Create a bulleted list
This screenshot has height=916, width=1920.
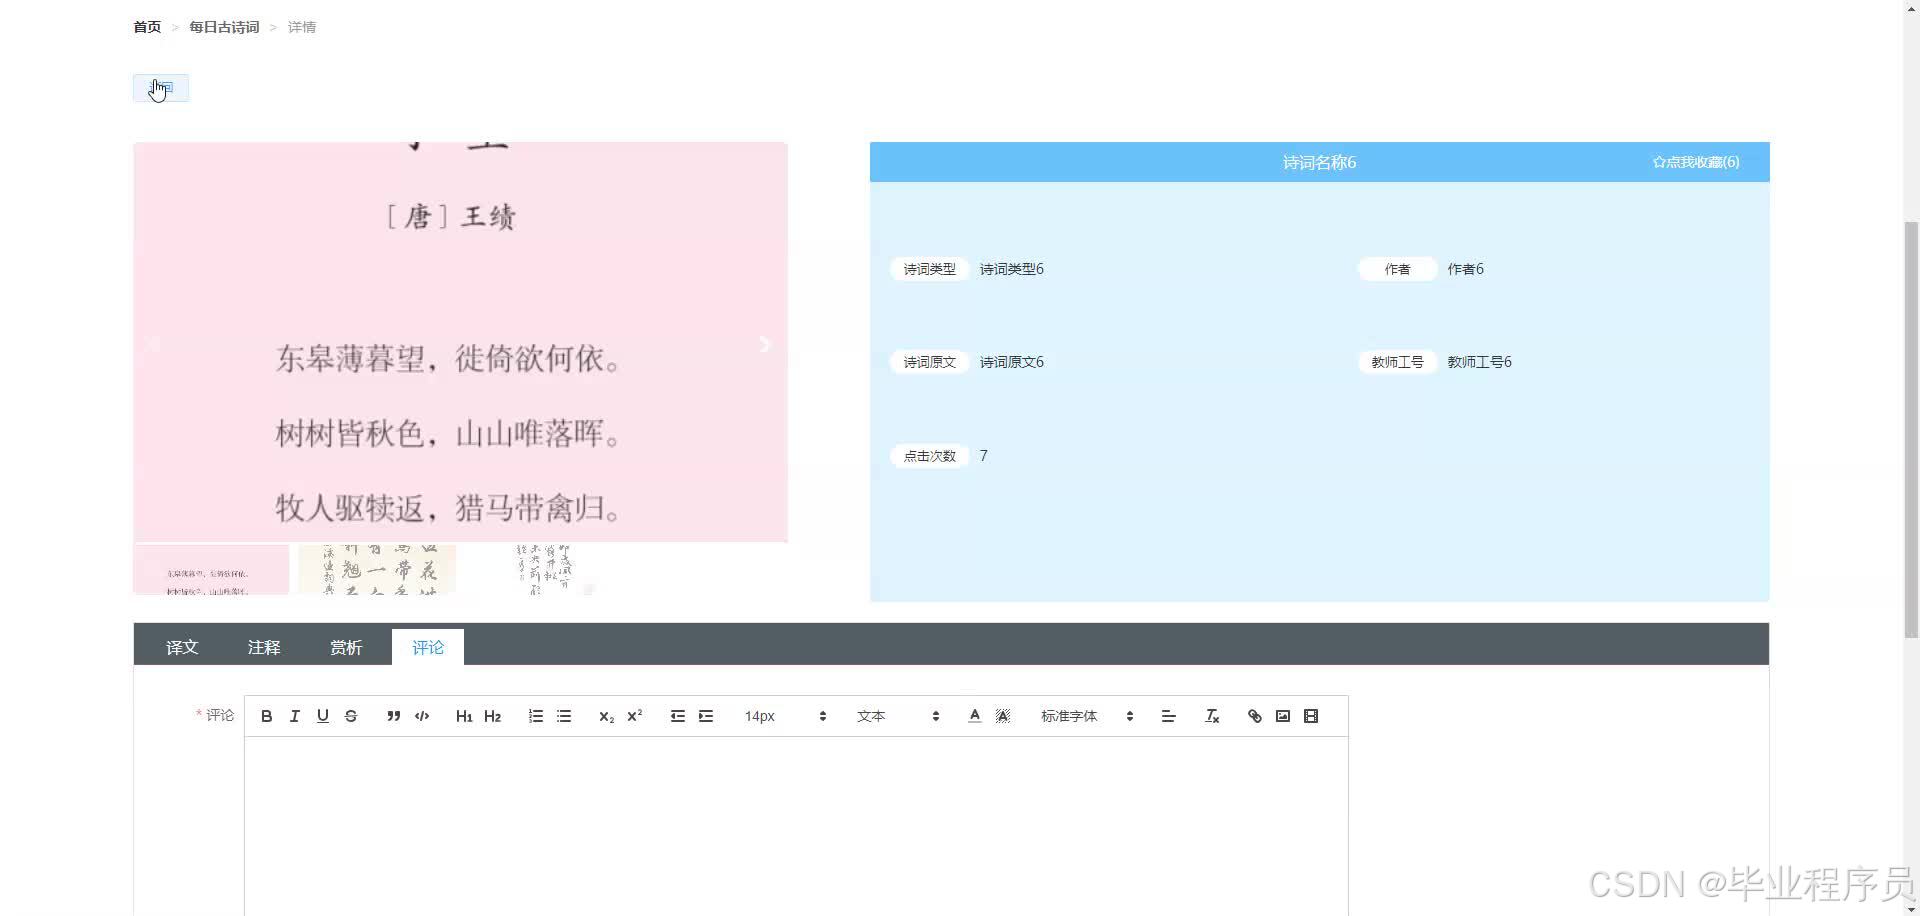point(564,716)
